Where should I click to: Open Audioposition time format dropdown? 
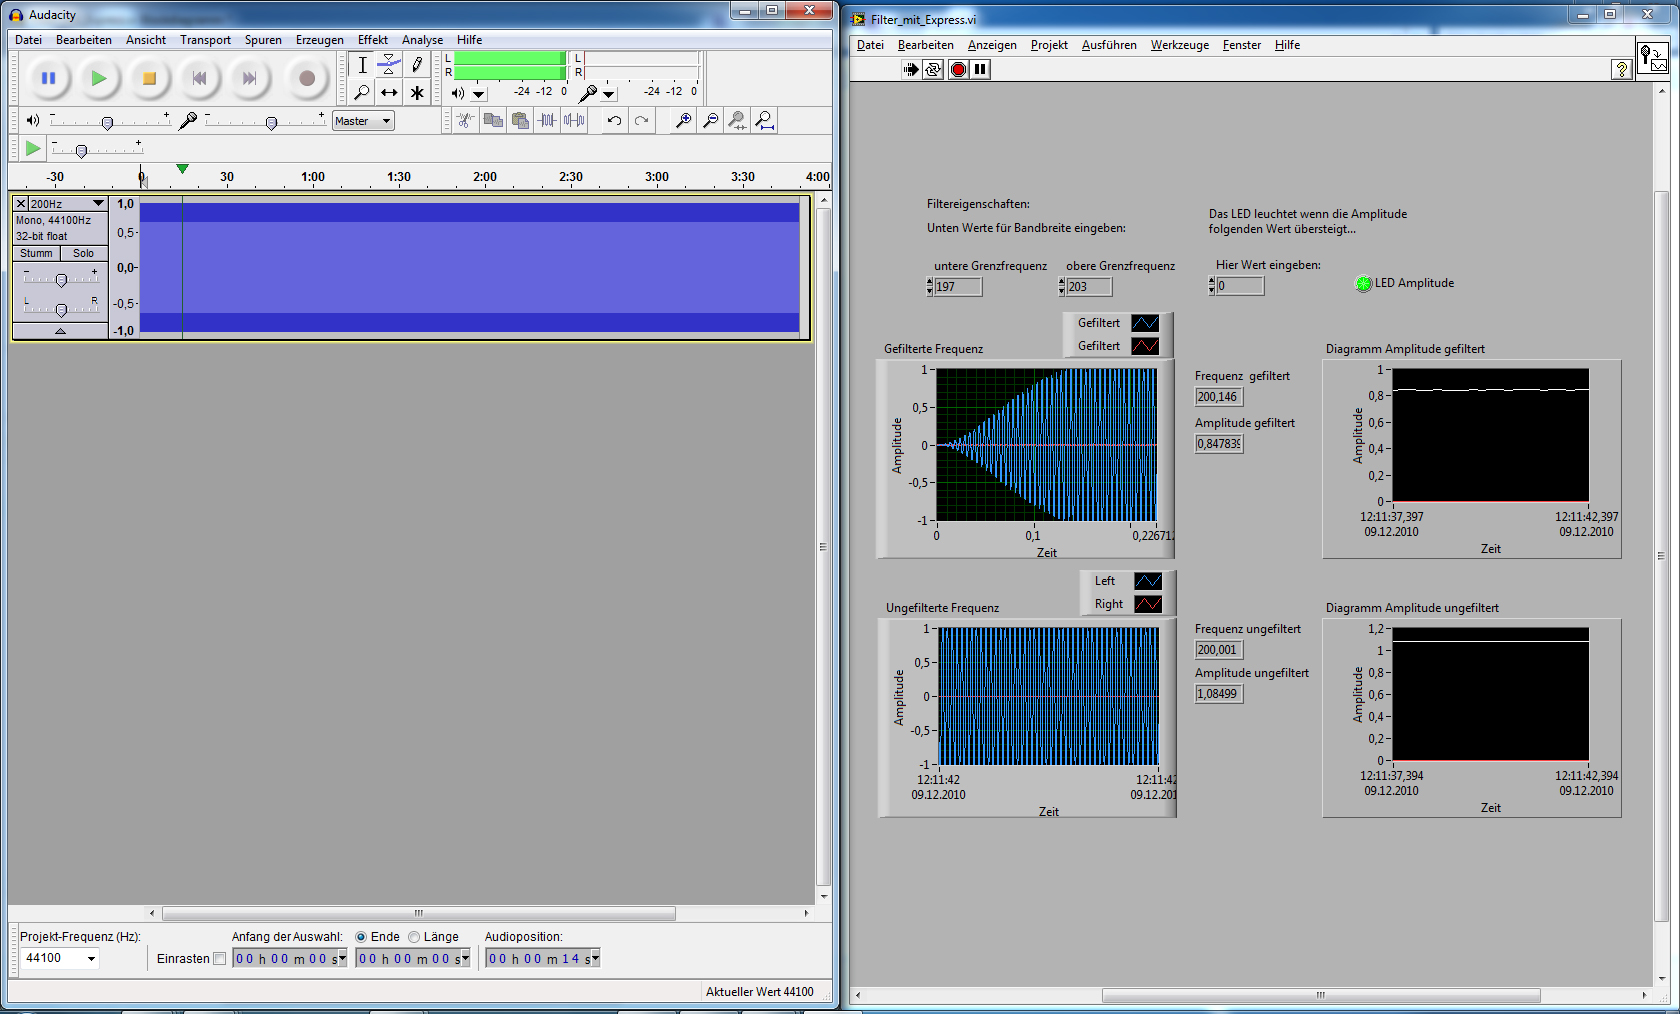(x=595, y=958)
